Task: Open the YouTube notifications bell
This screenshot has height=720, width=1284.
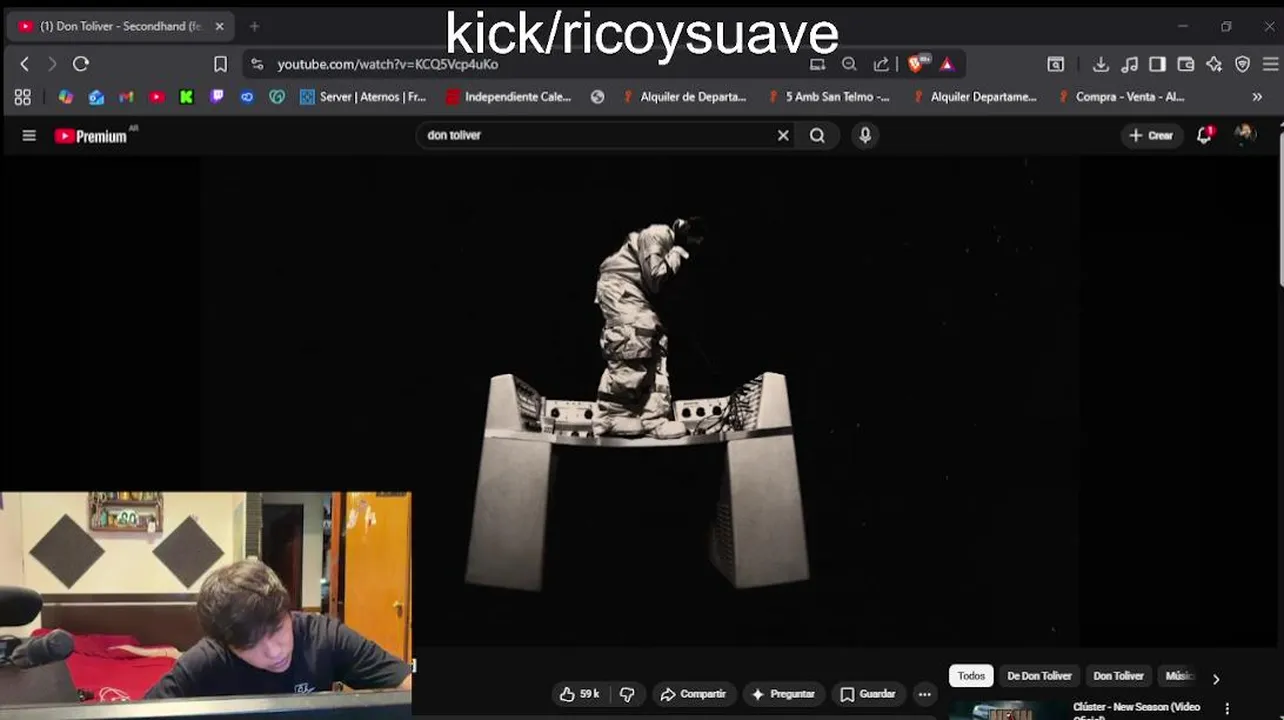Action: coord(1205,135)
